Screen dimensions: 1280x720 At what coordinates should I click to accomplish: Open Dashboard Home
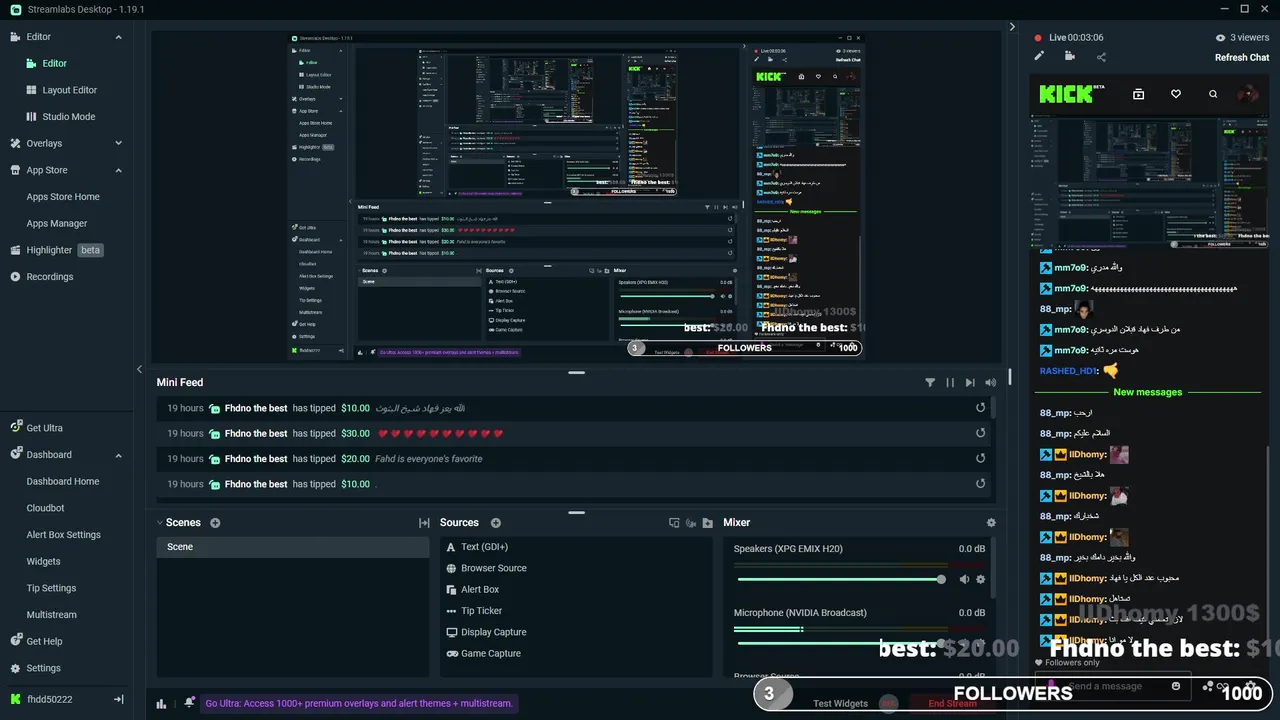(63, 482)
